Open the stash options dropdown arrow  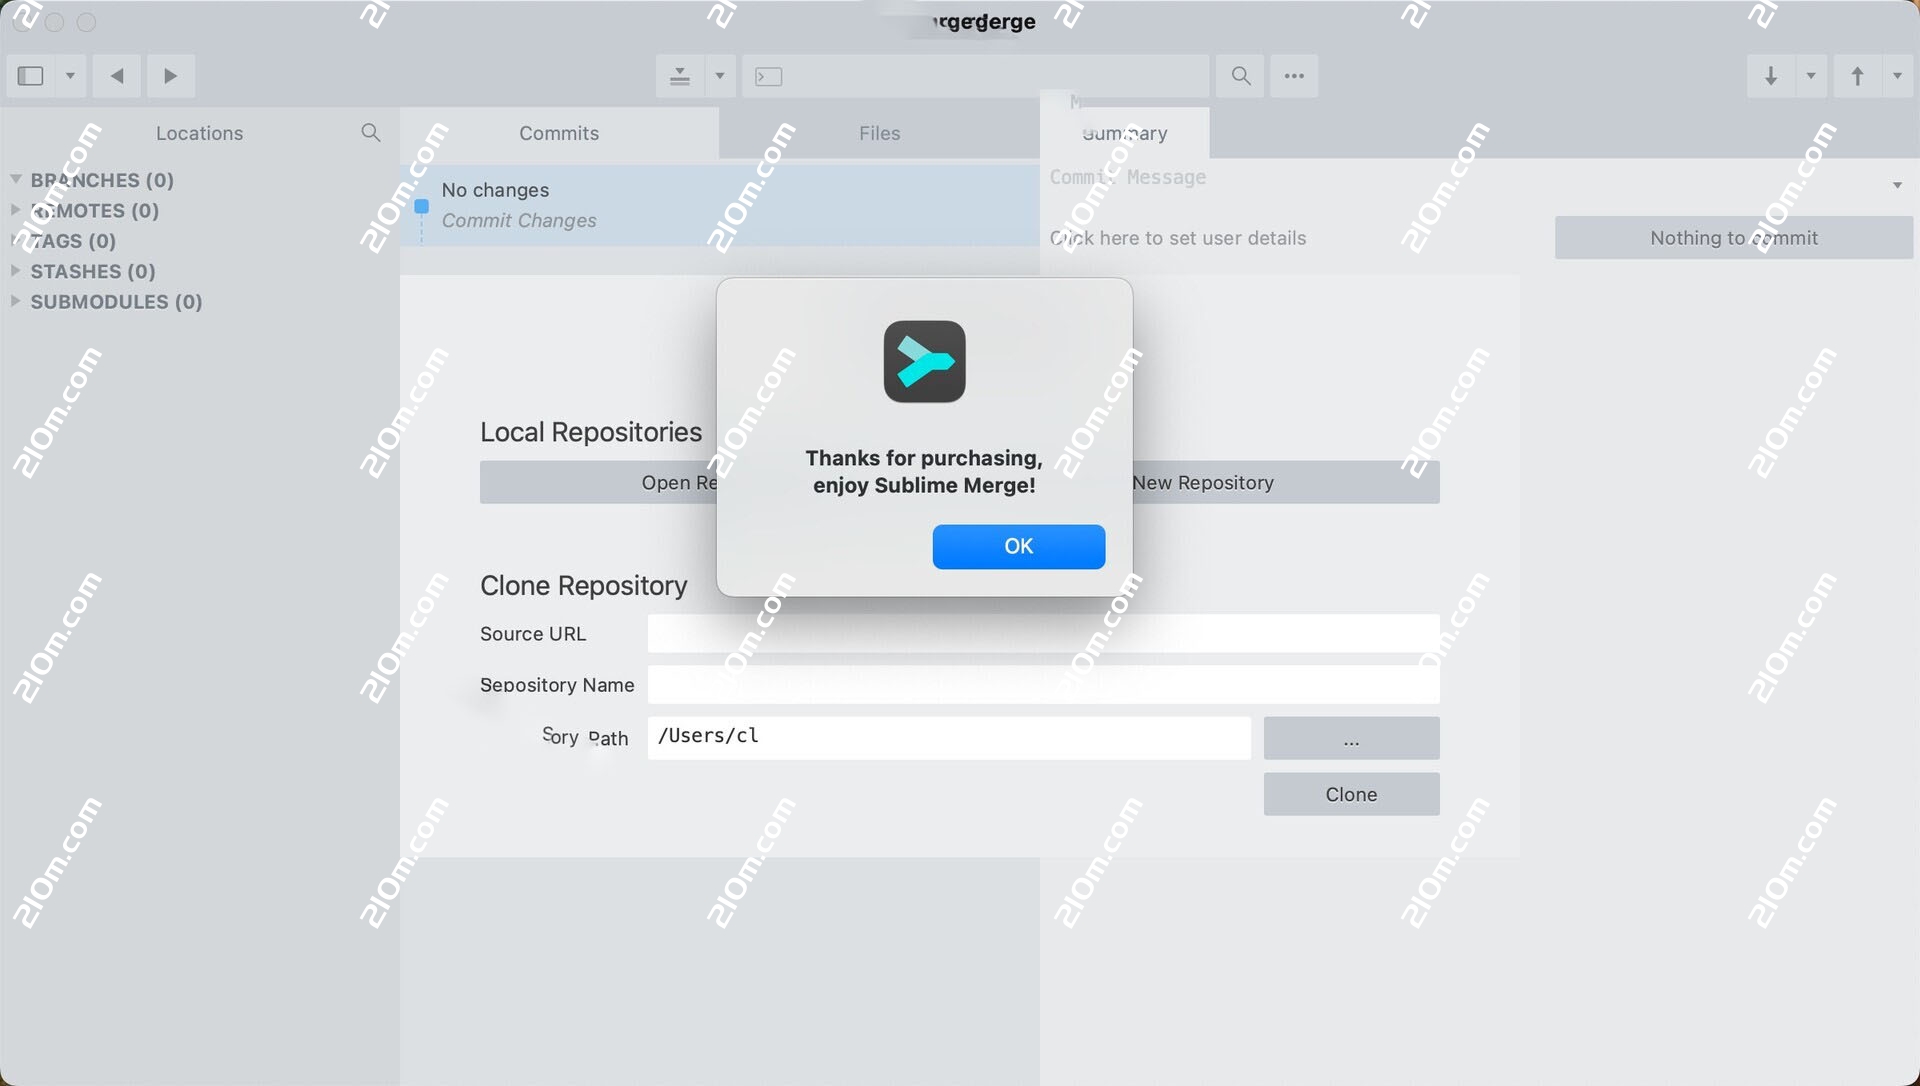pyautogui.click(x=720, y=76)
